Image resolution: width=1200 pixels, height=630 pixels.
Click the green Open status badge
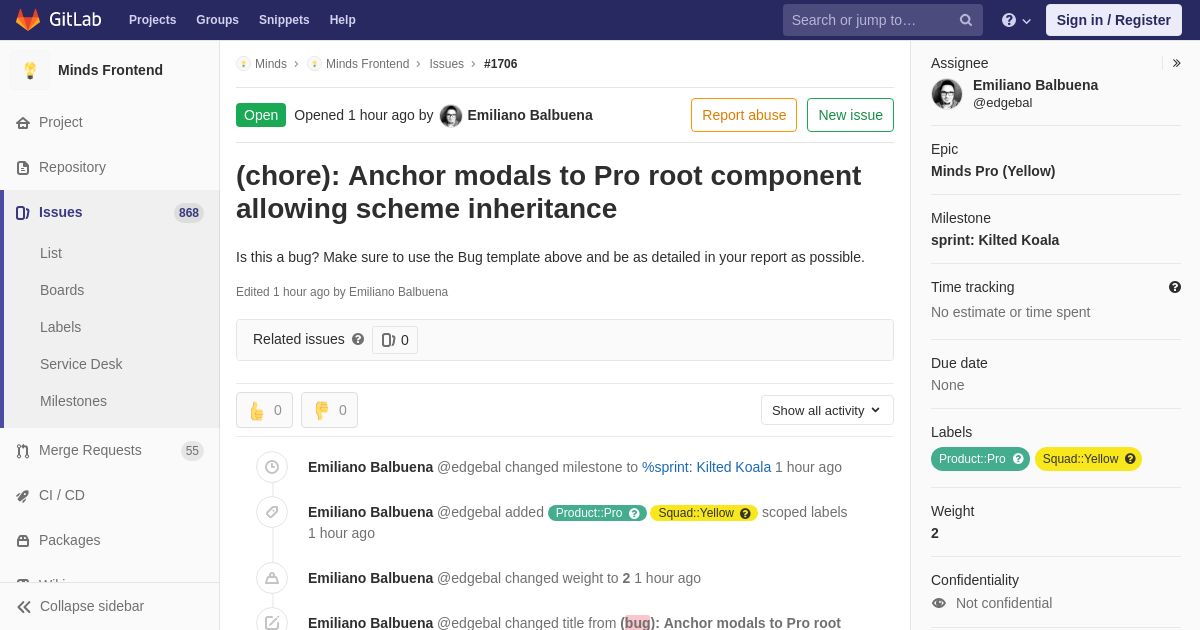coord(261,115)
